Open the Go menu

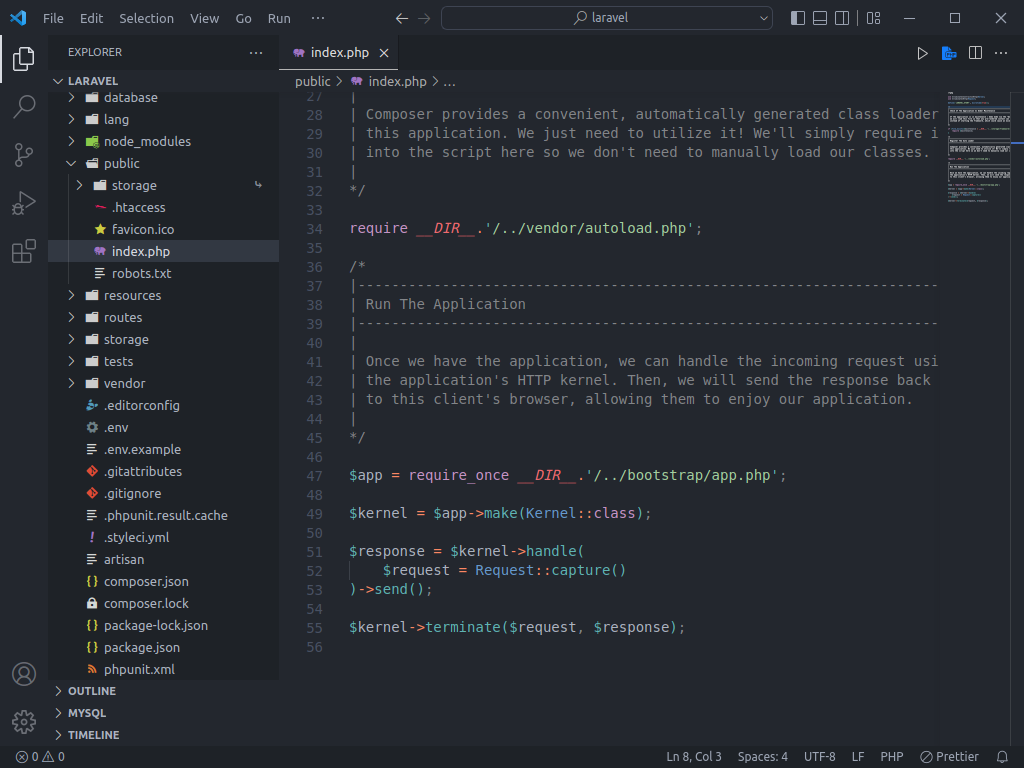[244, 18]
